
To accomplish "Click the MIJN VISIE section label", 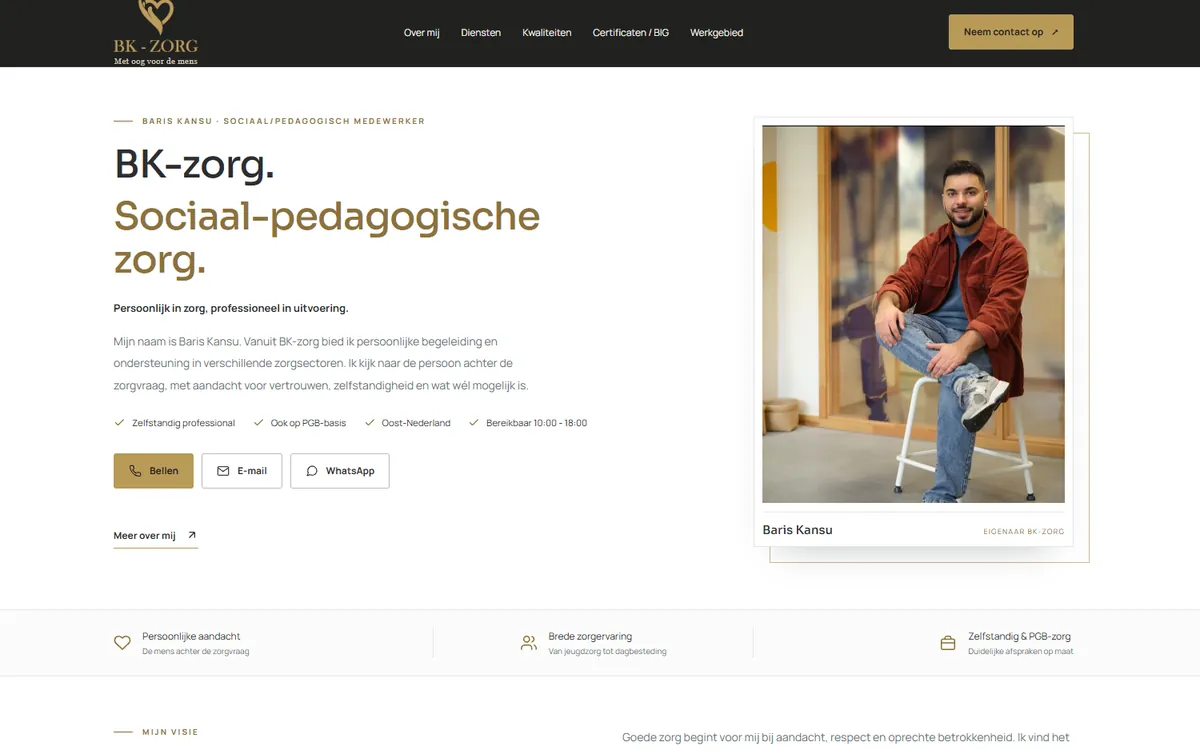I will click(170, 732).
